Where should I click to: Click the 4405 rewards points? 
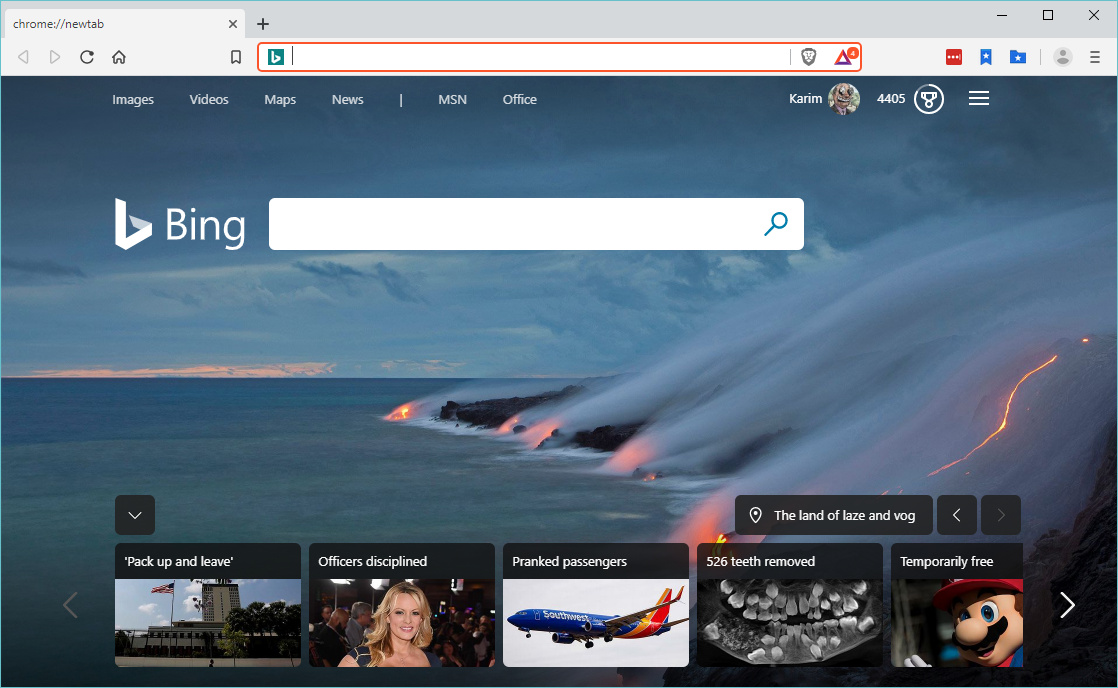[x=891, y=98]
